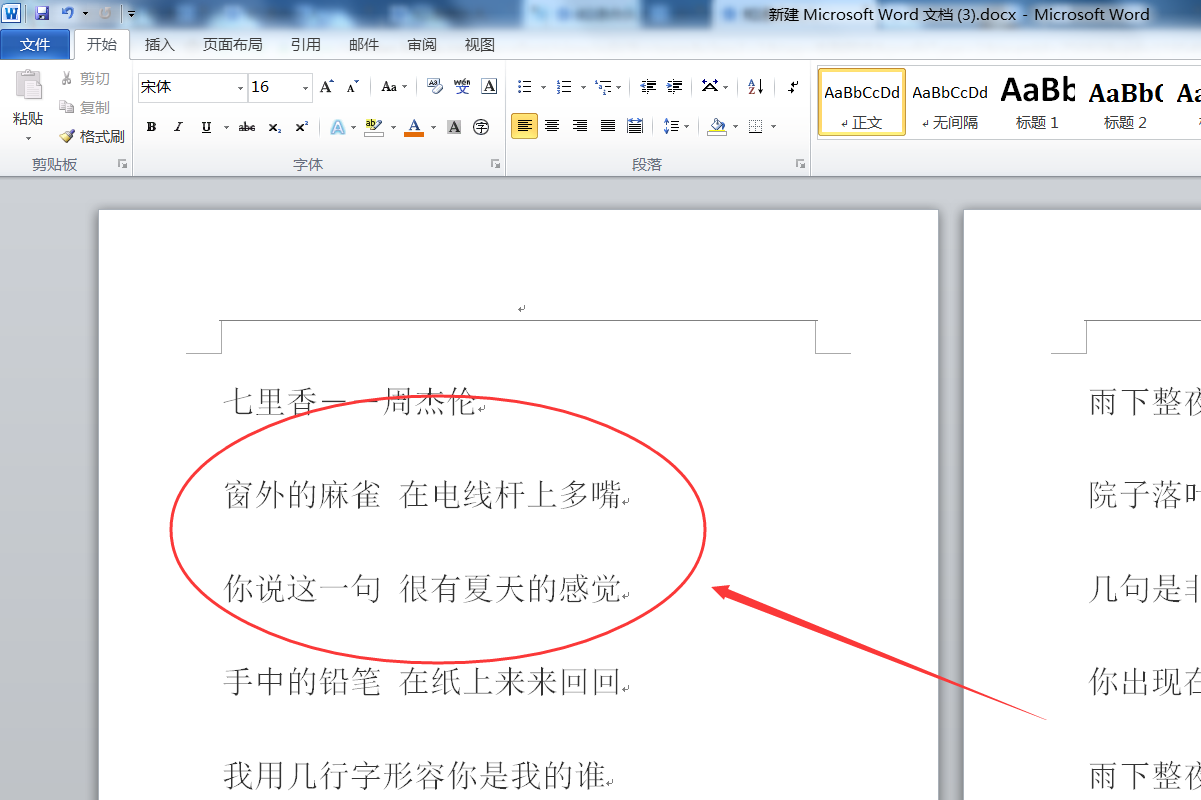Image resolution: width=1201 pixels, height=800 pixels.
Task: Open the Clipboard (剪贴板) dialog launcher
Action: 123,164
